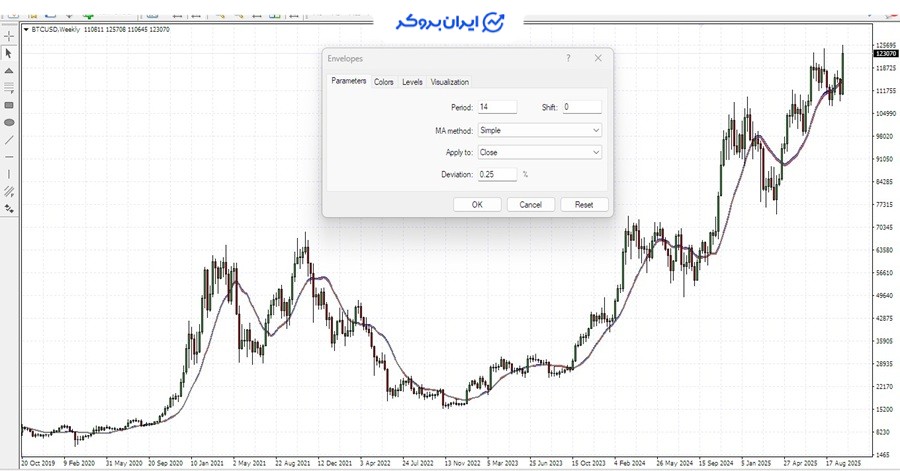Switch to the Colors tab
The width and height of the screenshot is (900, 471).
(x=384, y=82)
